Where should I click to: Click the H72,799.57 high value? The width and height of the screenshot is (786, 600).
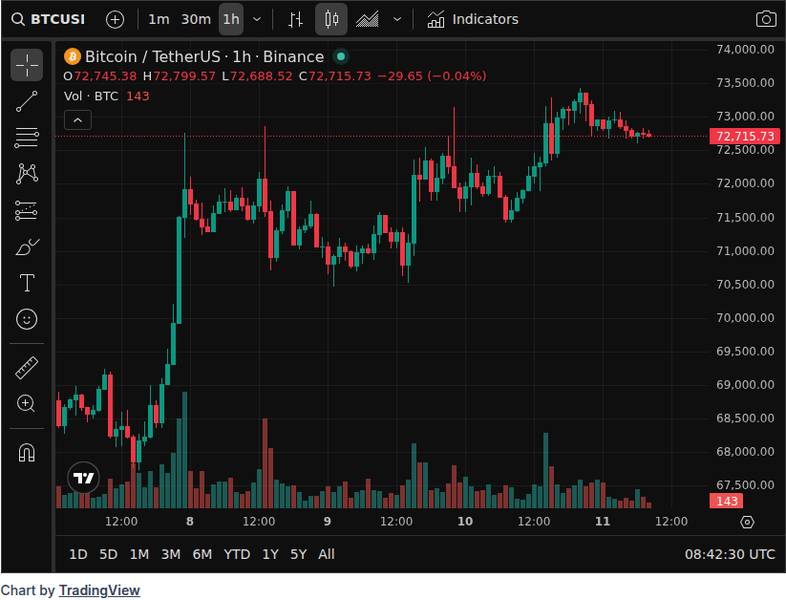click(179, 76)
